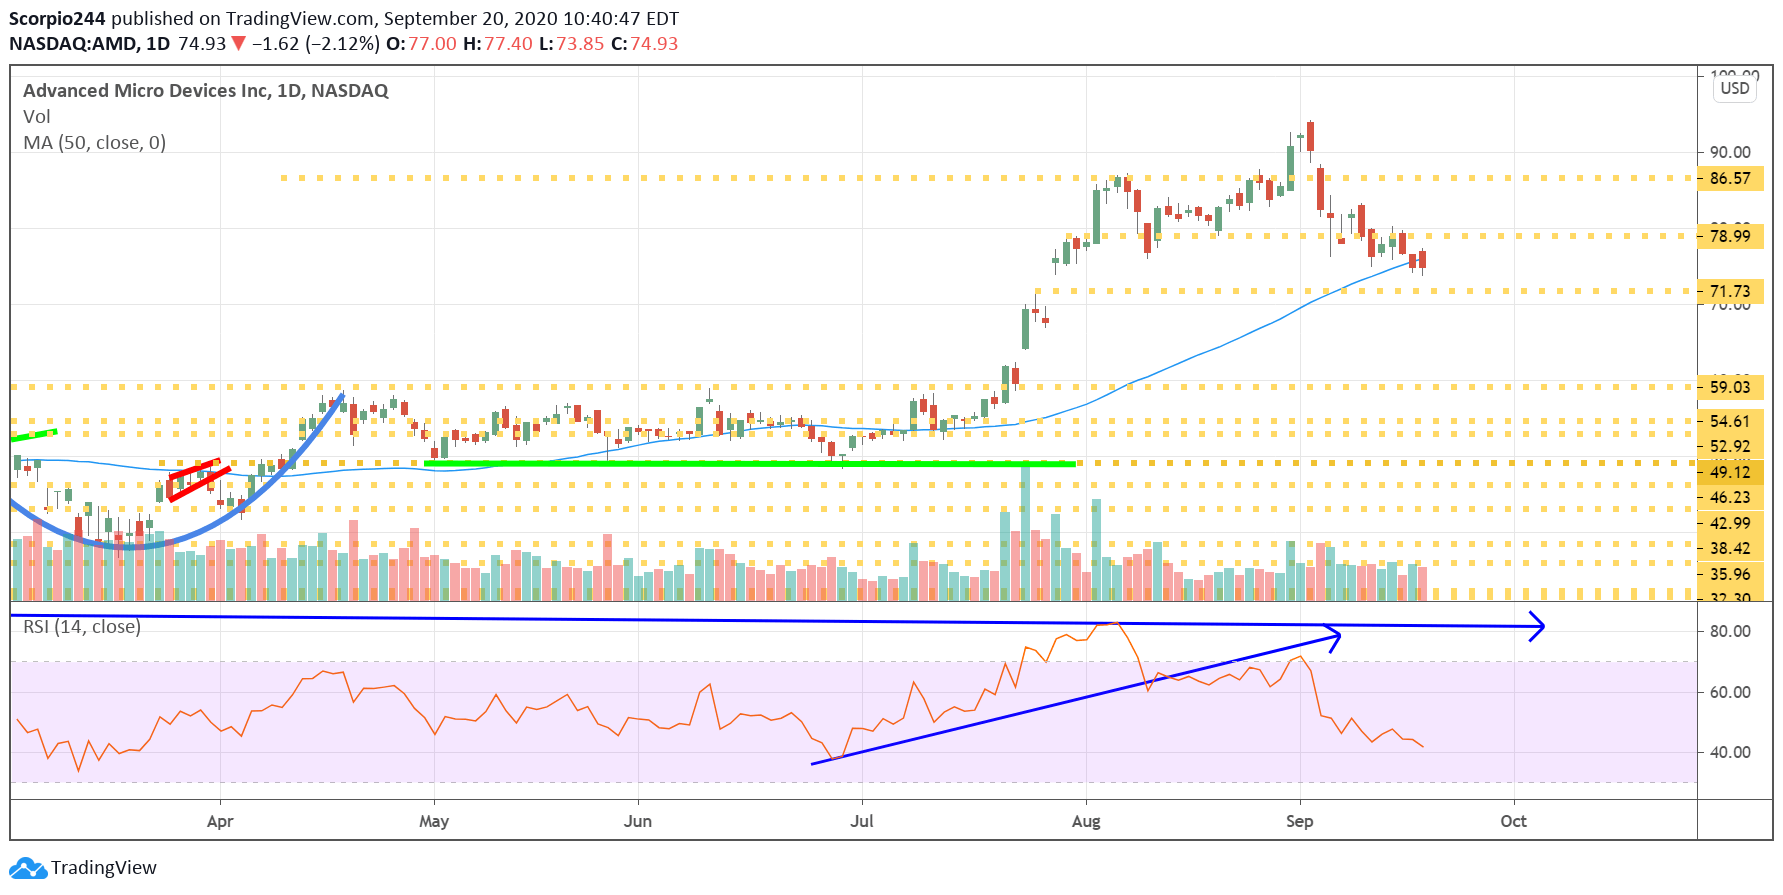Click the 52.92 price level label
Screen dimensions: 1783x895
[x=1730, y=446]
